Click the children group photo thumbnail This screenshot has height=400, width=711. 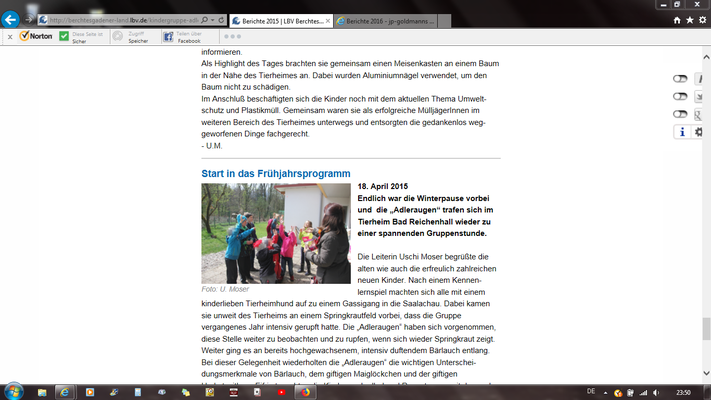click(x=276, y=234)
